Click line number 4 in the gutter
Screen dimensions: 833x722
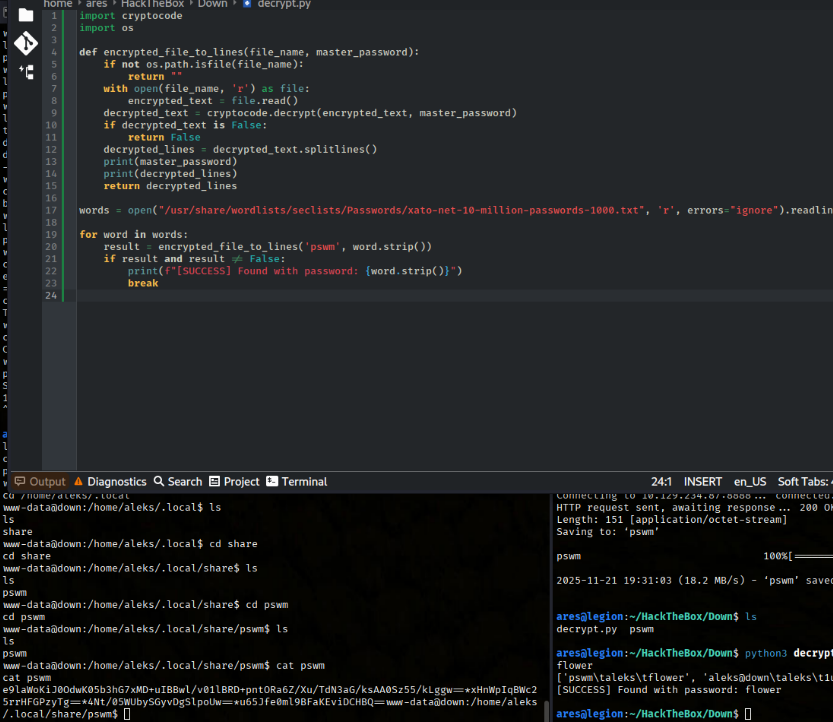click(x=54, y=52)
